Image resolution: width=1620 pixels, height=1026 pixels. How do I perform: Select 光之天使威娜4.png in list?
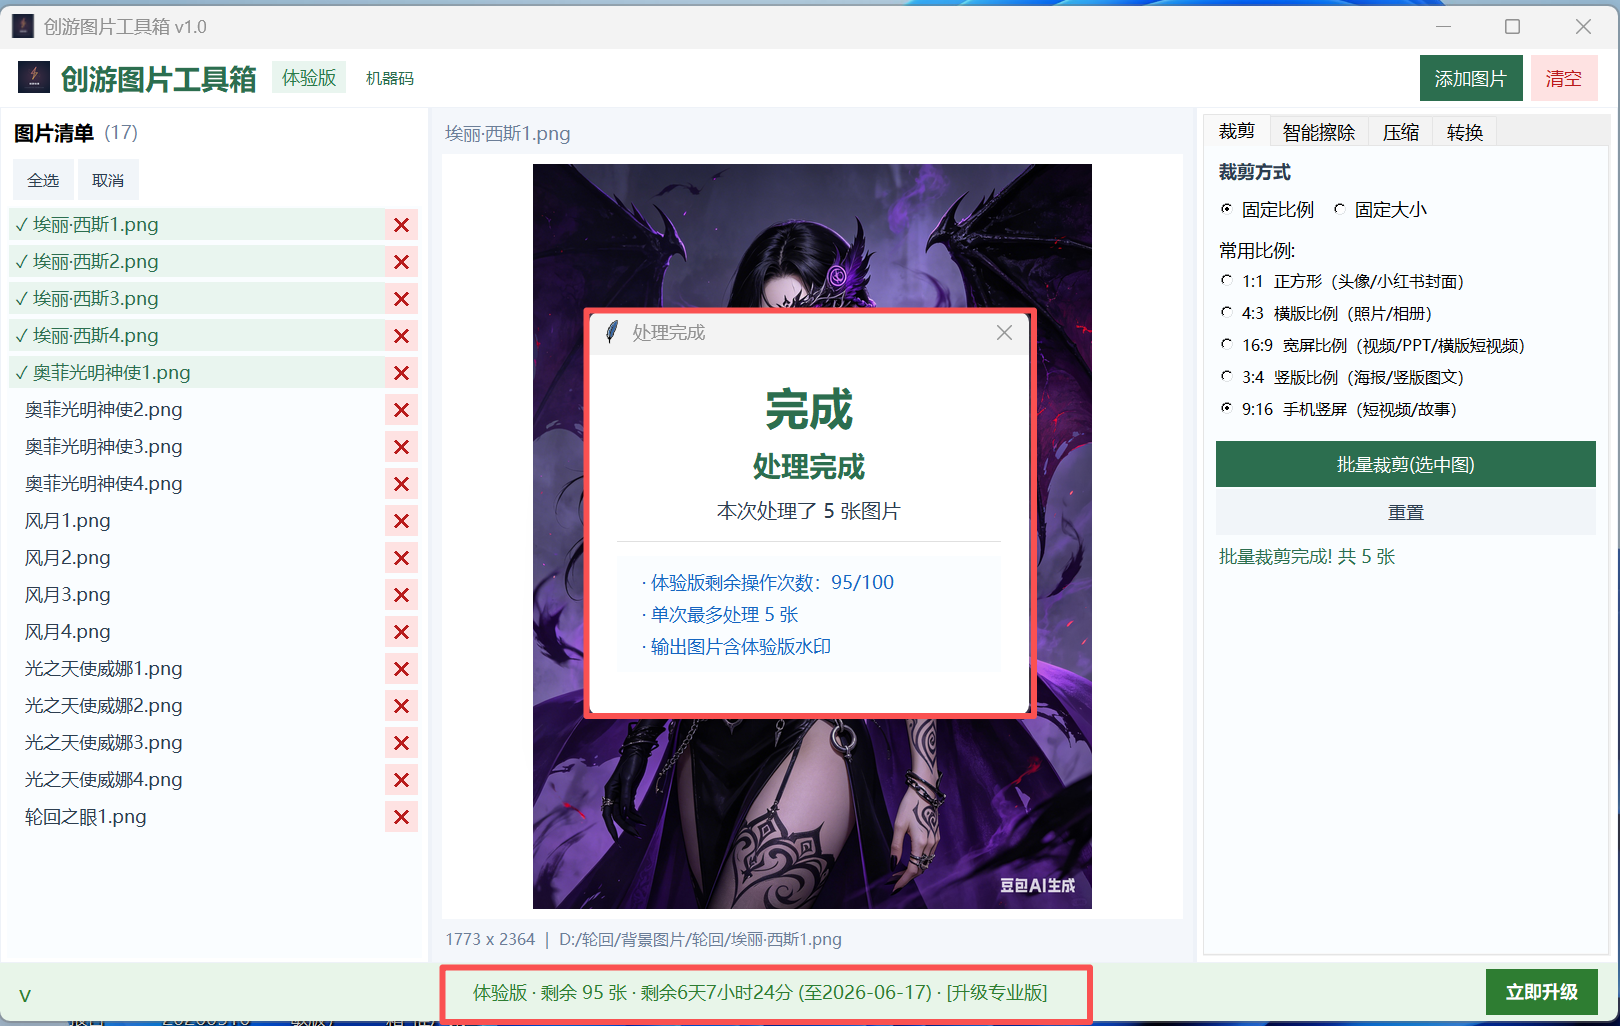(x=197, y=780)
